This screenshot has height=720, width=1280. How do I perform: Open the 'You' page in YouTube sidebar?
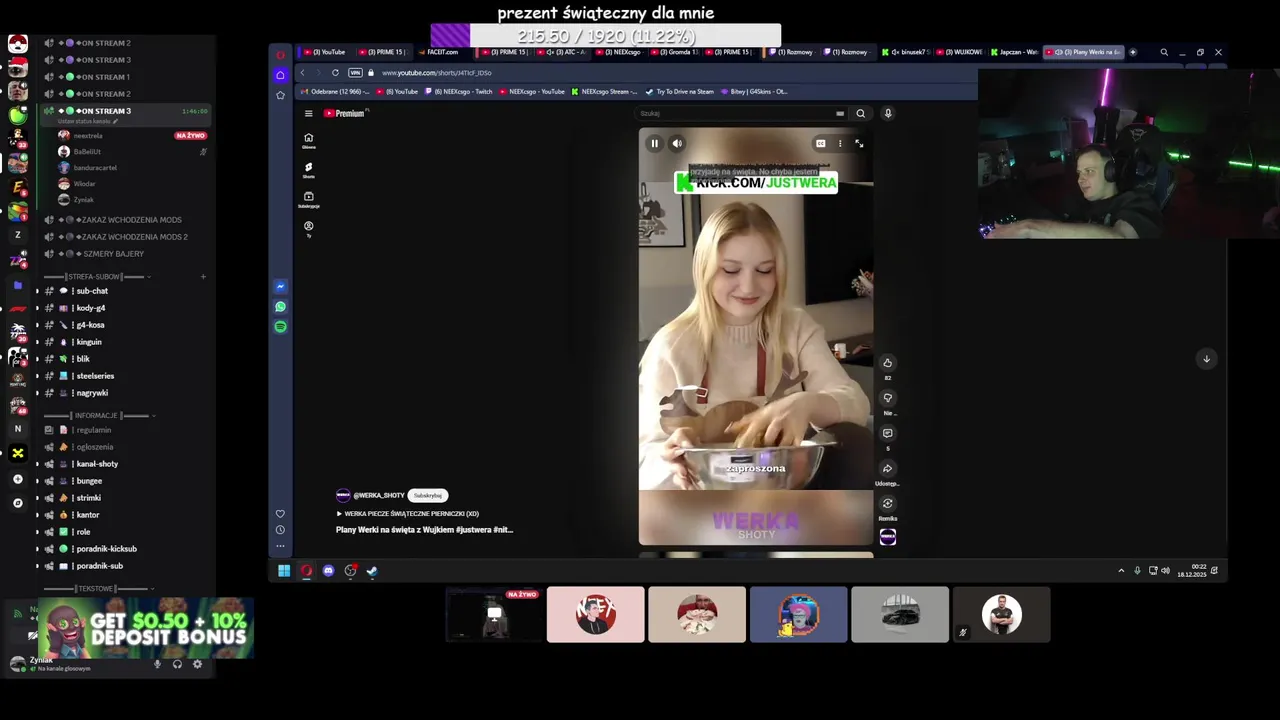click(308, 229)
